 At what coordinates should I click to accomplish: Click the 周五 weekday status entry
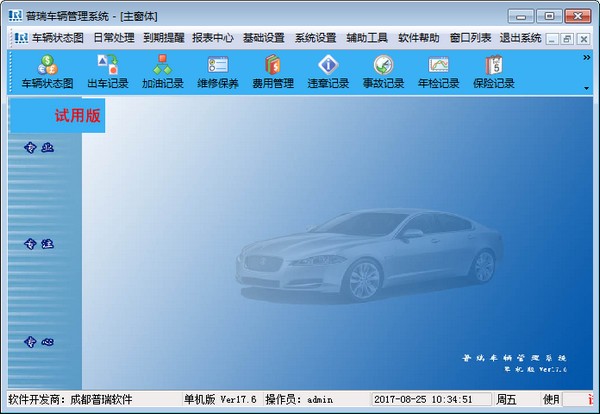(x=506, y=399)
